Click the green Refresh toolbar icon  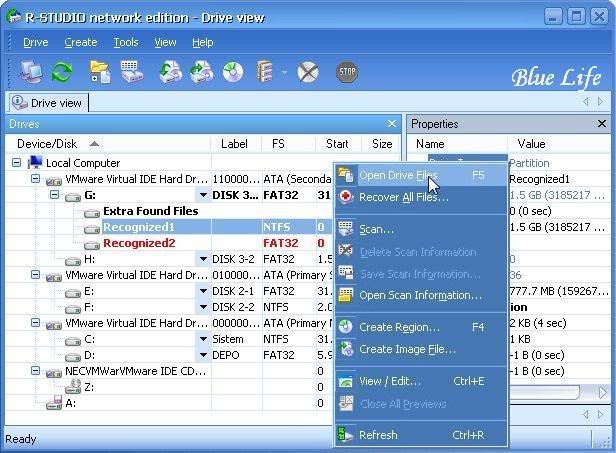(x=62, y=72)
